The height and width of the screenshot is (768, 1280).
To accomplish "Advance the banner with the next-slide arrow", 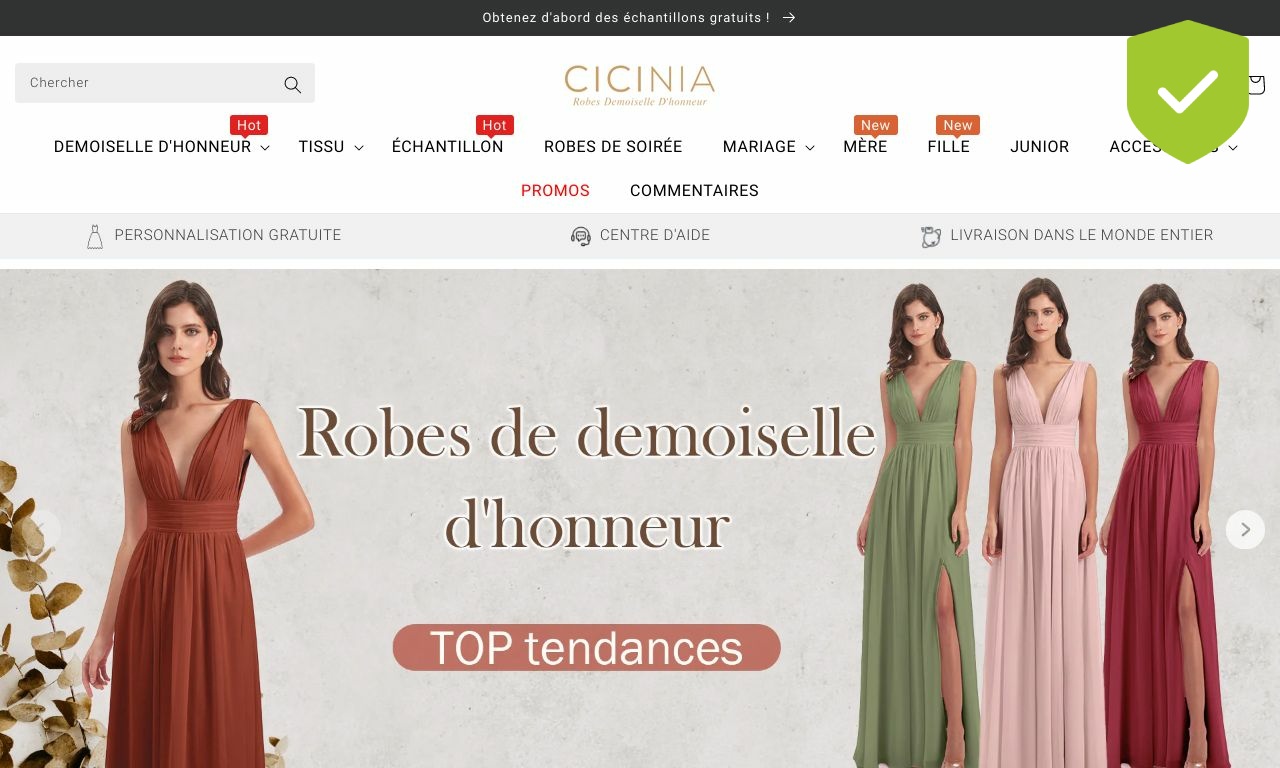I will (x=1245, y=530).
